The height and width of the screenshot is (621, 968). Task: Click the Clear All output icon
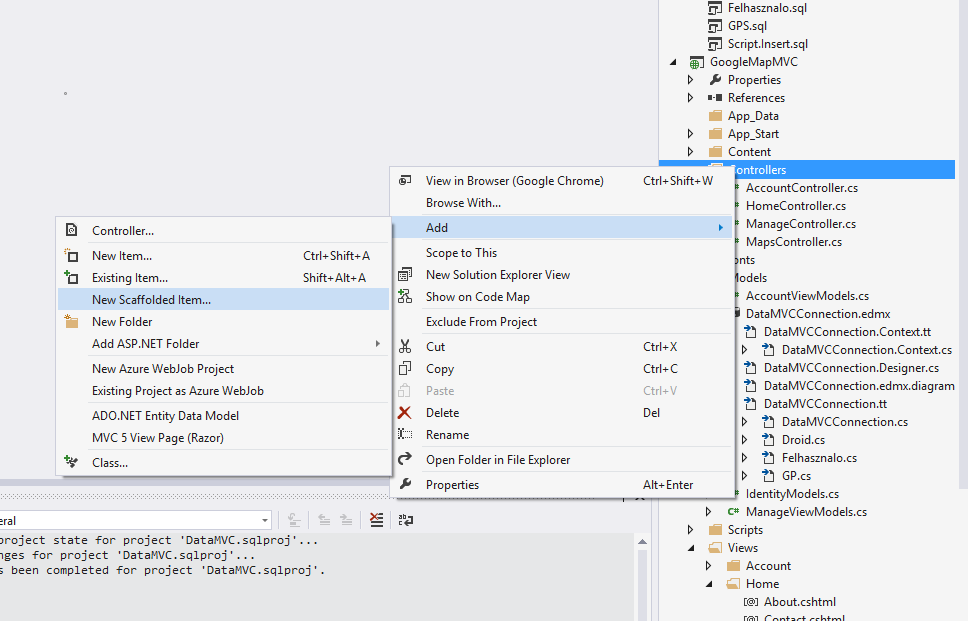click(376, 520)
